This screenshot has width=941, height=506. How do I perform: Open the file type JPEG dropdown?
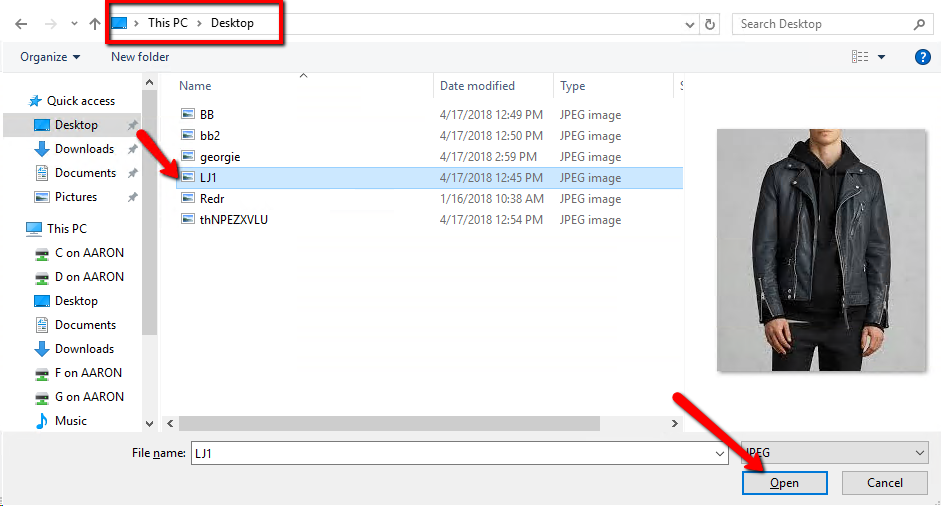835,453
